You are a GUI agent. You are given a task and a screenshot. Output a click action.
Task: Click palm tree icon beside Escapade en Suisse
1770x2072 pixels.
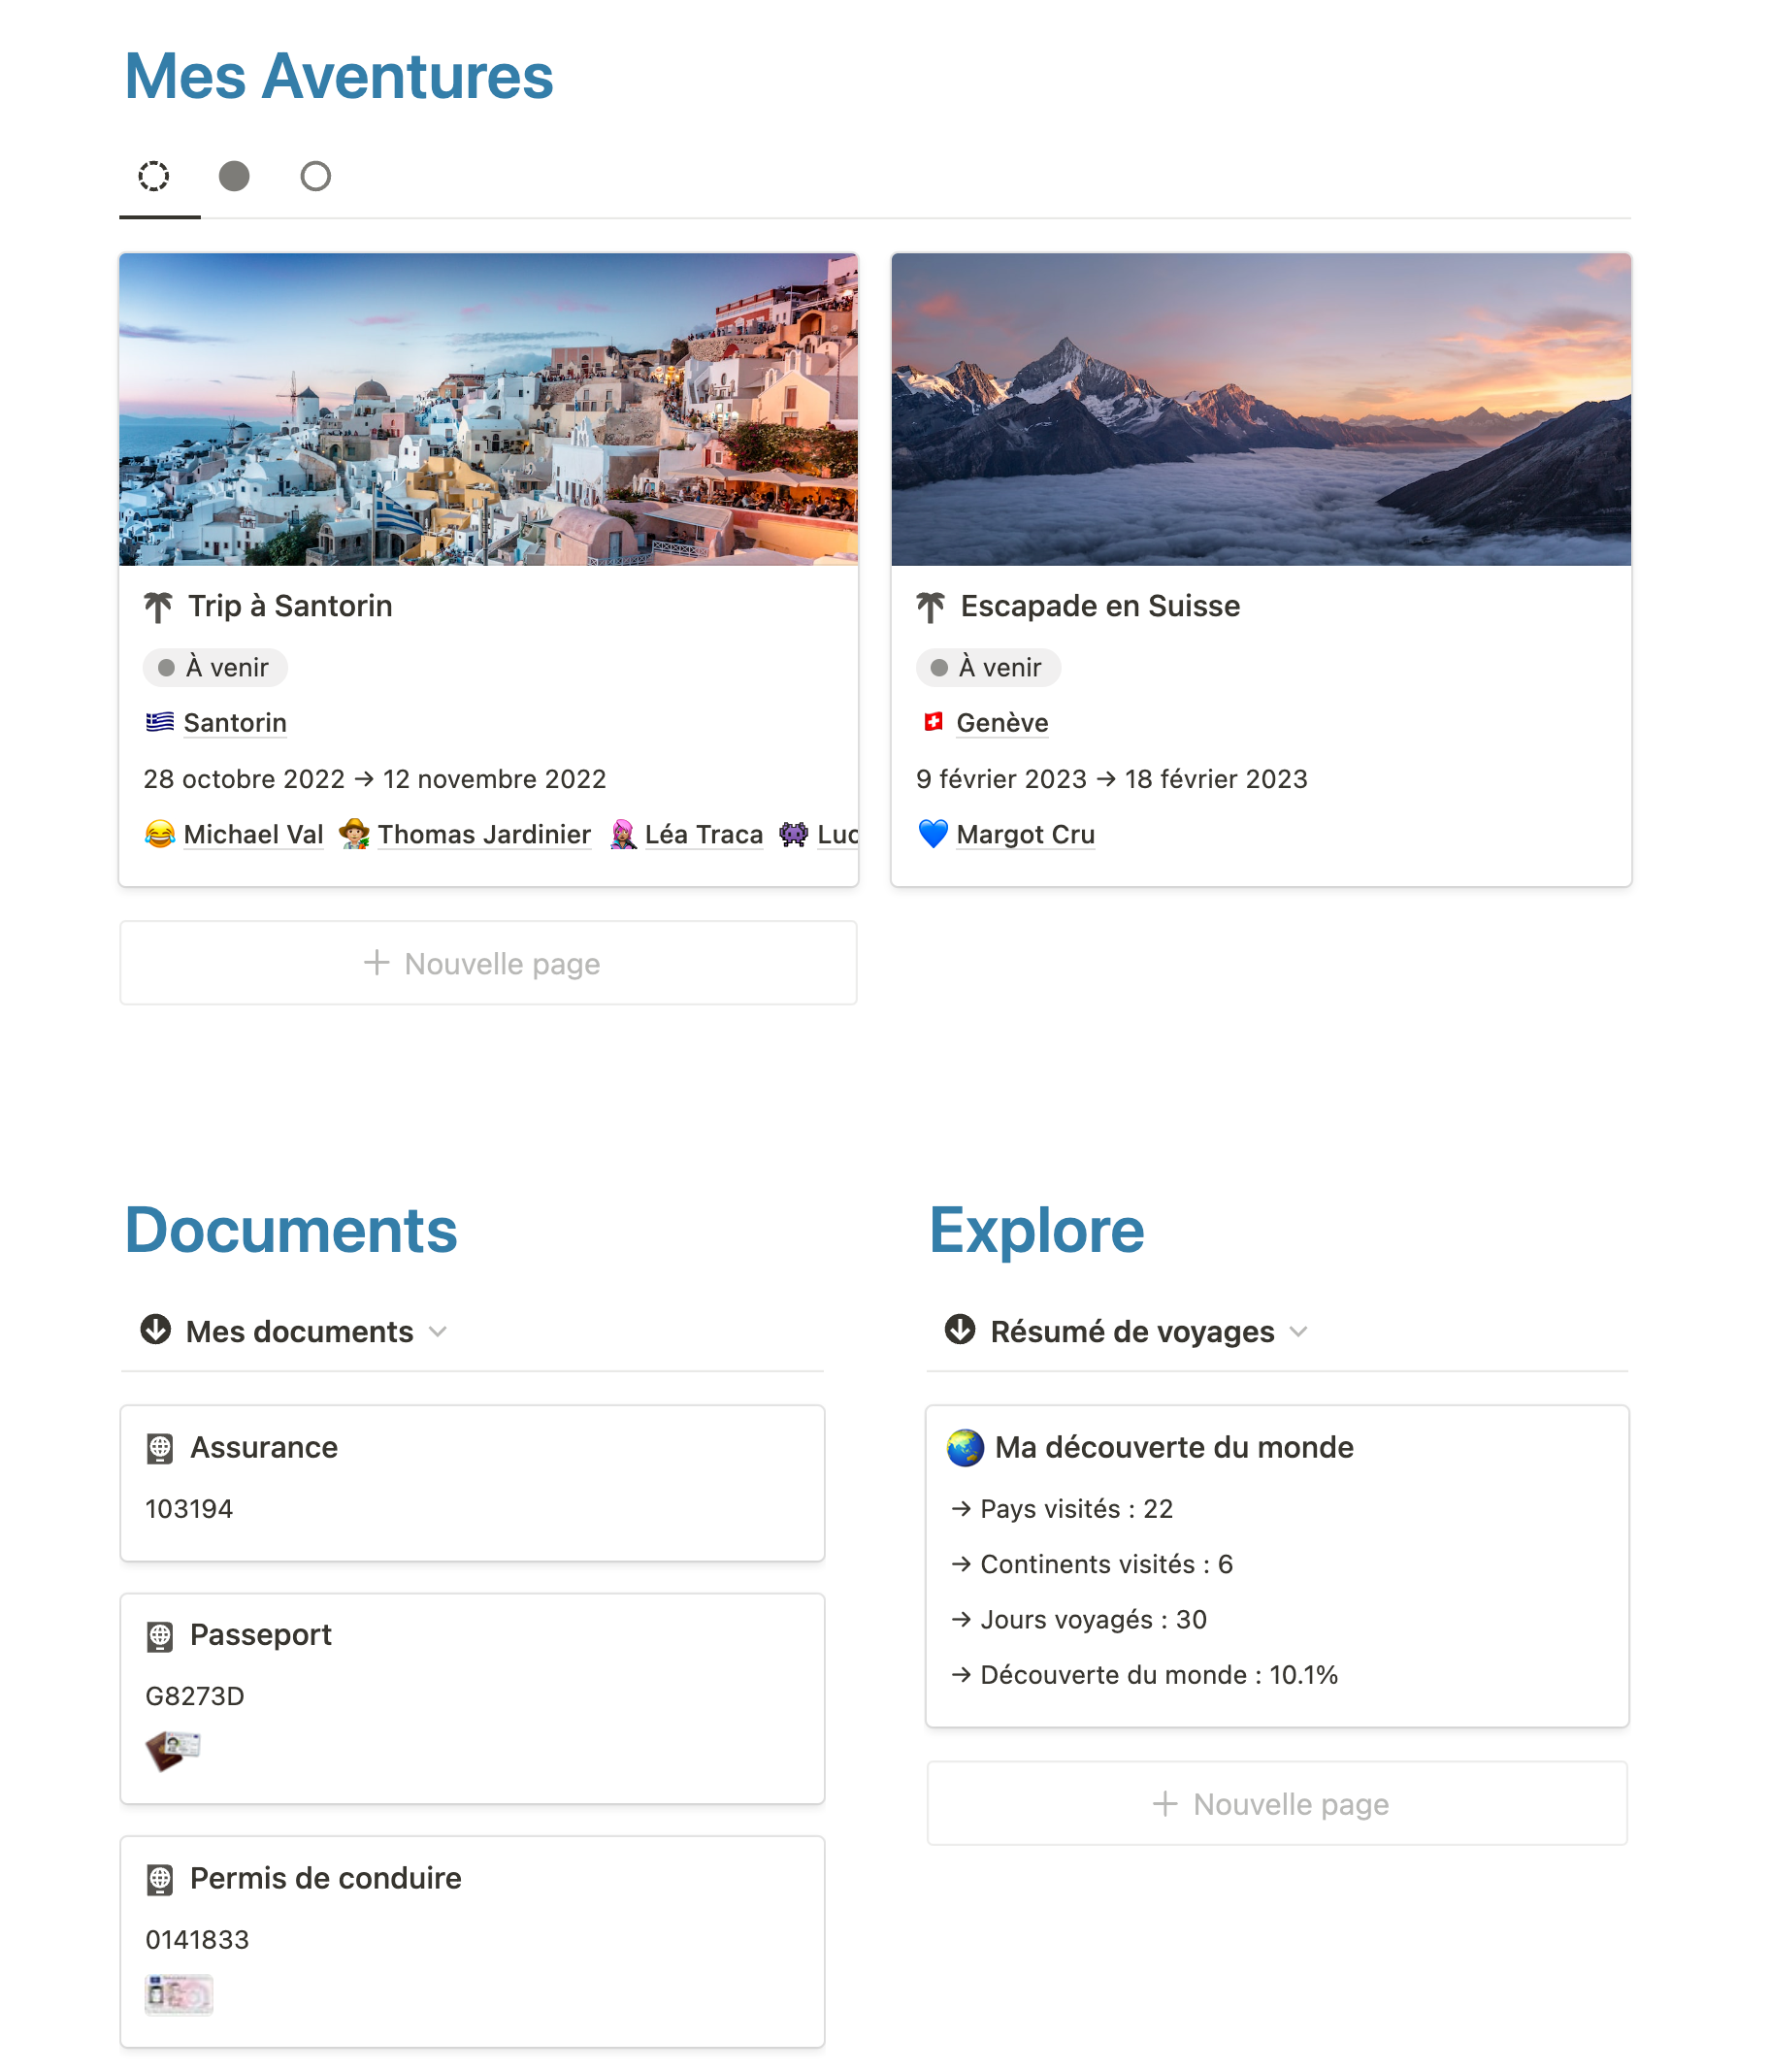[x=930, y=607]
